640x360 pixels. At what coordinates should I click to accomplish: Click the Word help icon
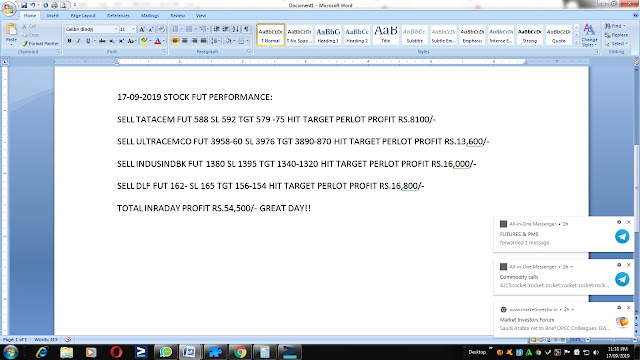[x=636, y=16]
